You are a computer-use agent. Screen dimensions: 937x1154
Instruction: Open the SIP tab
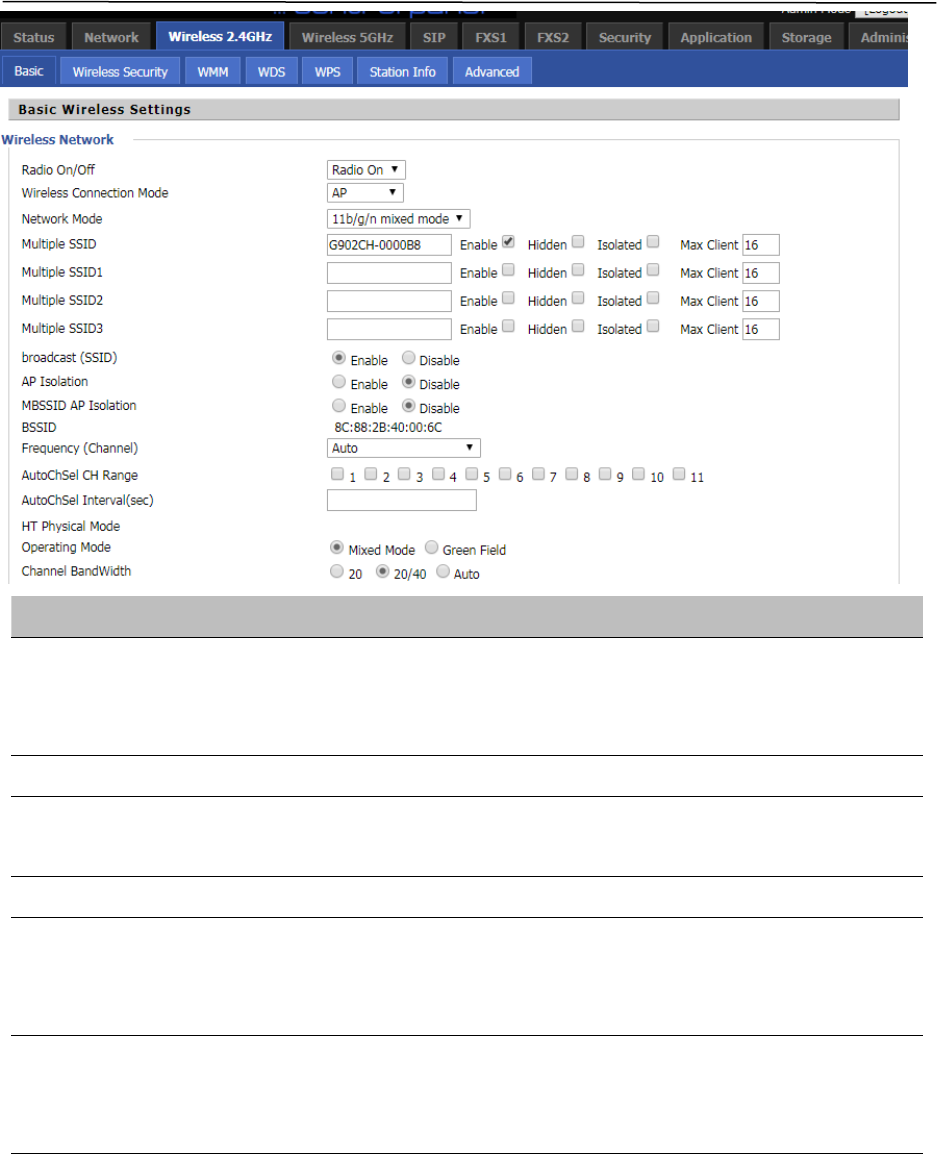pos(434,37)
